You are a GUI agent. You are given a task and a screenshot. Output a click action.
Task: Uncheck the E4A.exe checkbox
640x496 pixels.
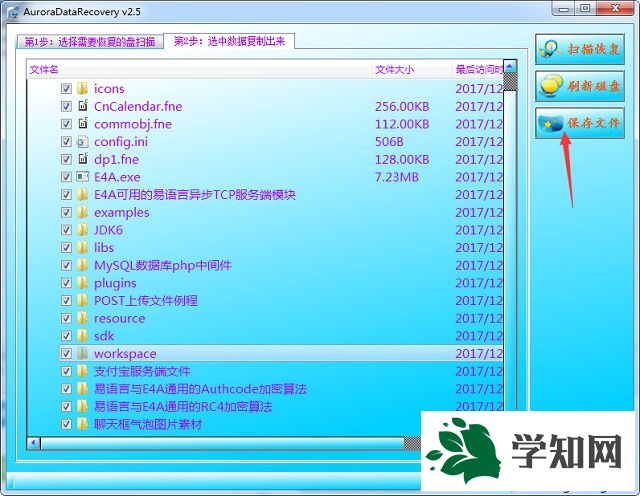pyautogui.click(x=66, y=177)
